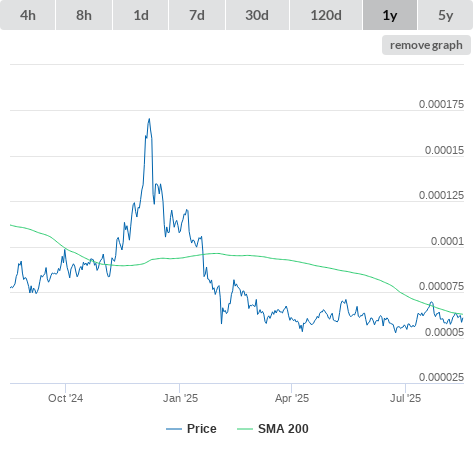Select the 4h time range tab
Screen dimensions: 474x455
pos(28,15)
